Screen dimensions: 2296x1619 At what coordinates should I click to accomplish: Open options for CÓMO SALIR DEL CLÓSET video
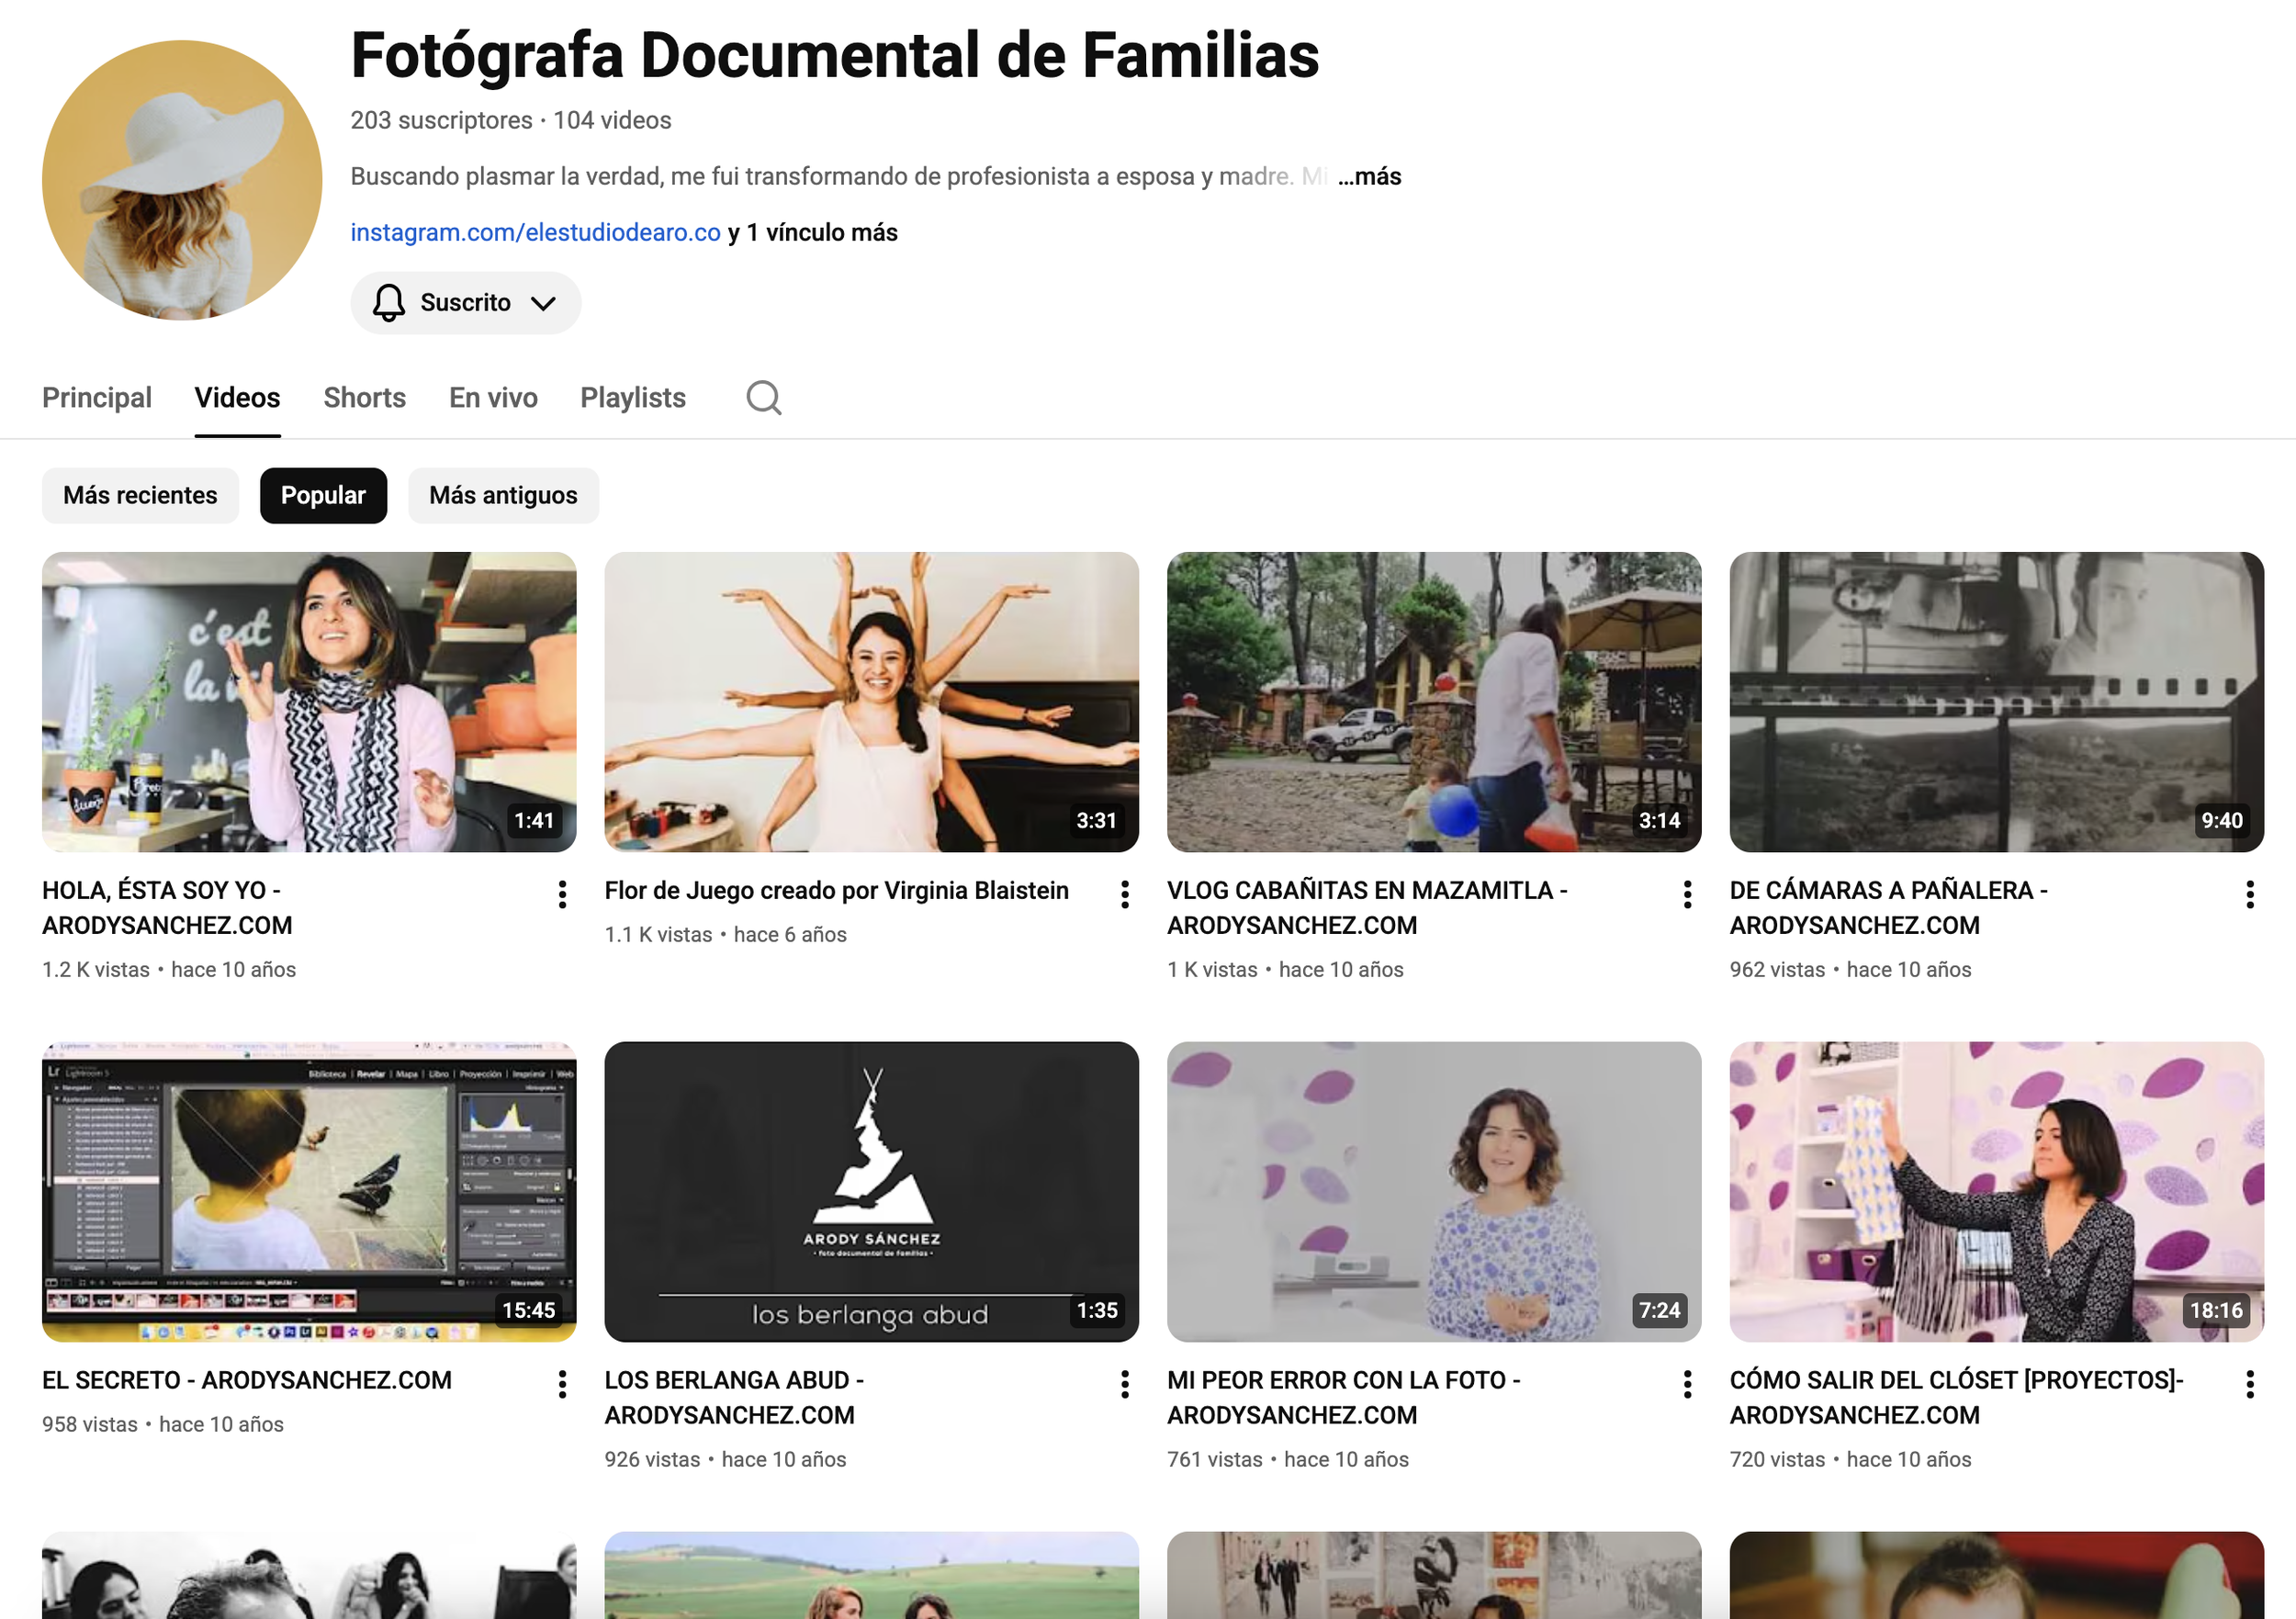[x=2249, y=1384]
